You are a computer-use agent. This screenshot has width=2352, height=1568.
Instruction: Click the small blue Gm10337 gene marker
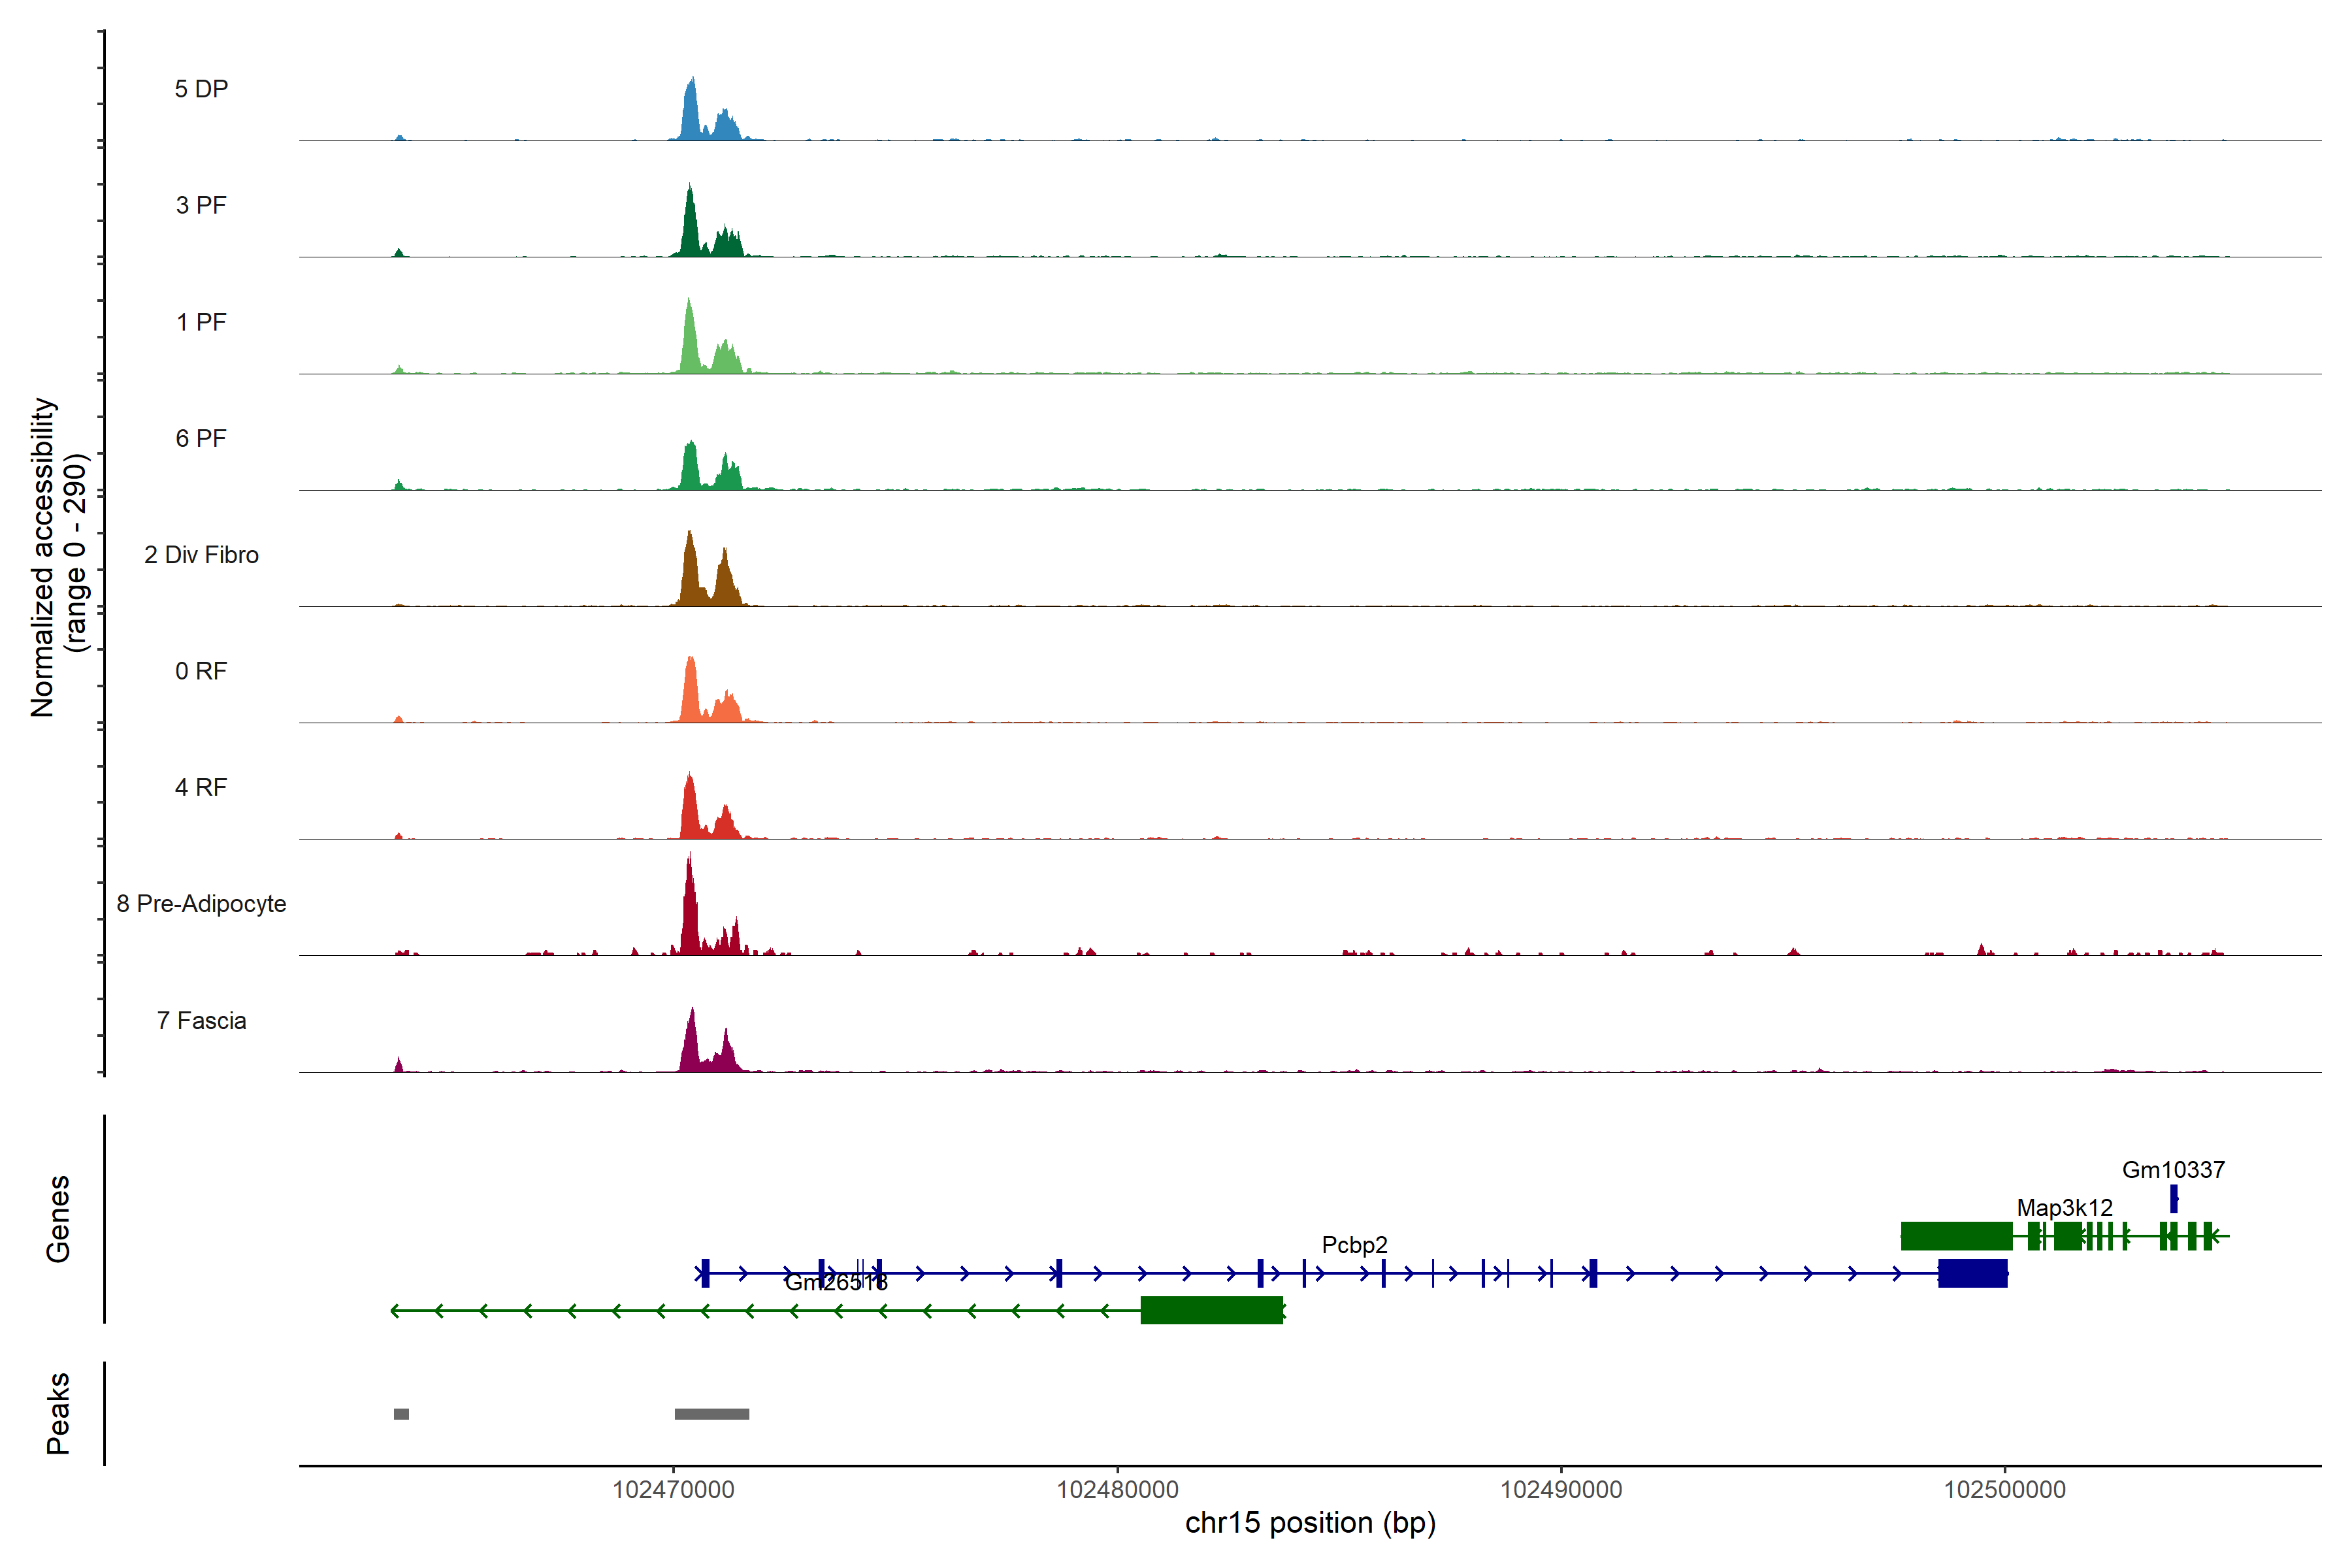click(x=2173, y=1198)
